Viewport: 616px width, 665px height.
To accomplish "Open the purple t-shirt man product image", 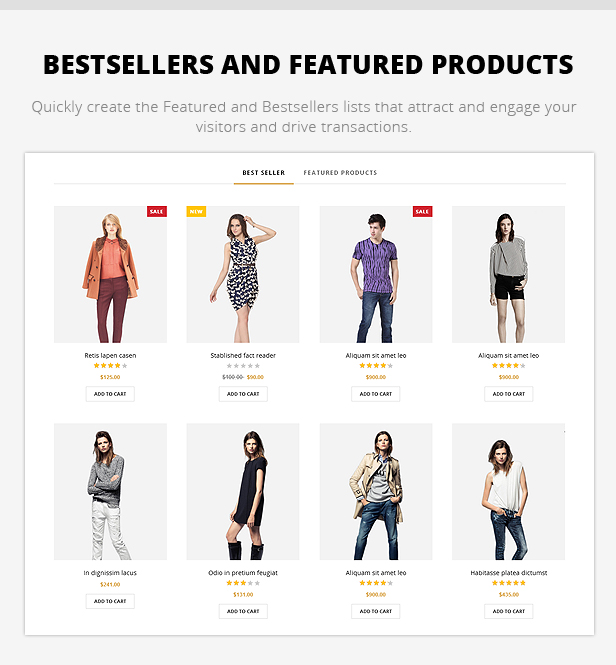I will pyautogui.click(x=376, y=274).
